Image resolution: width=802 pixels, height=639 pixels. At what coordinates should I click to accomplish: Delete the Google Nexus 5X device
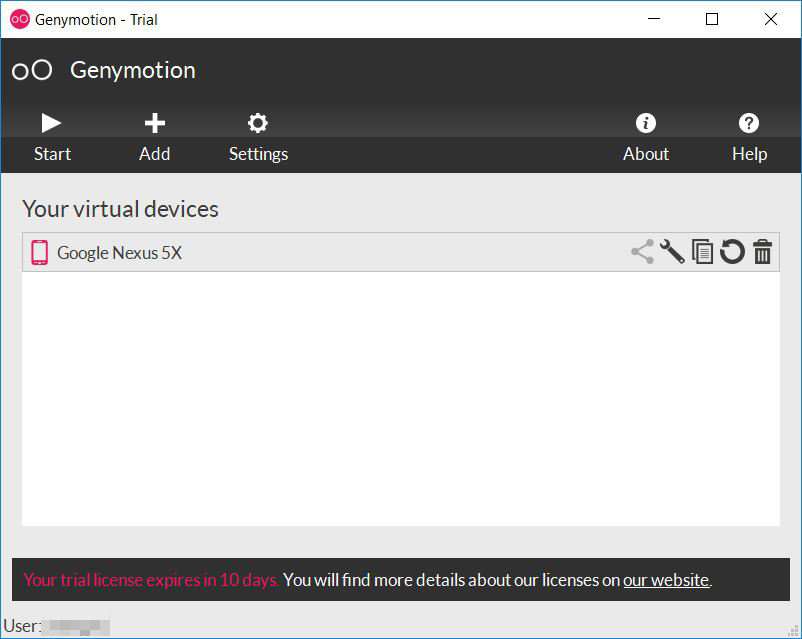[x=763, y=252]
